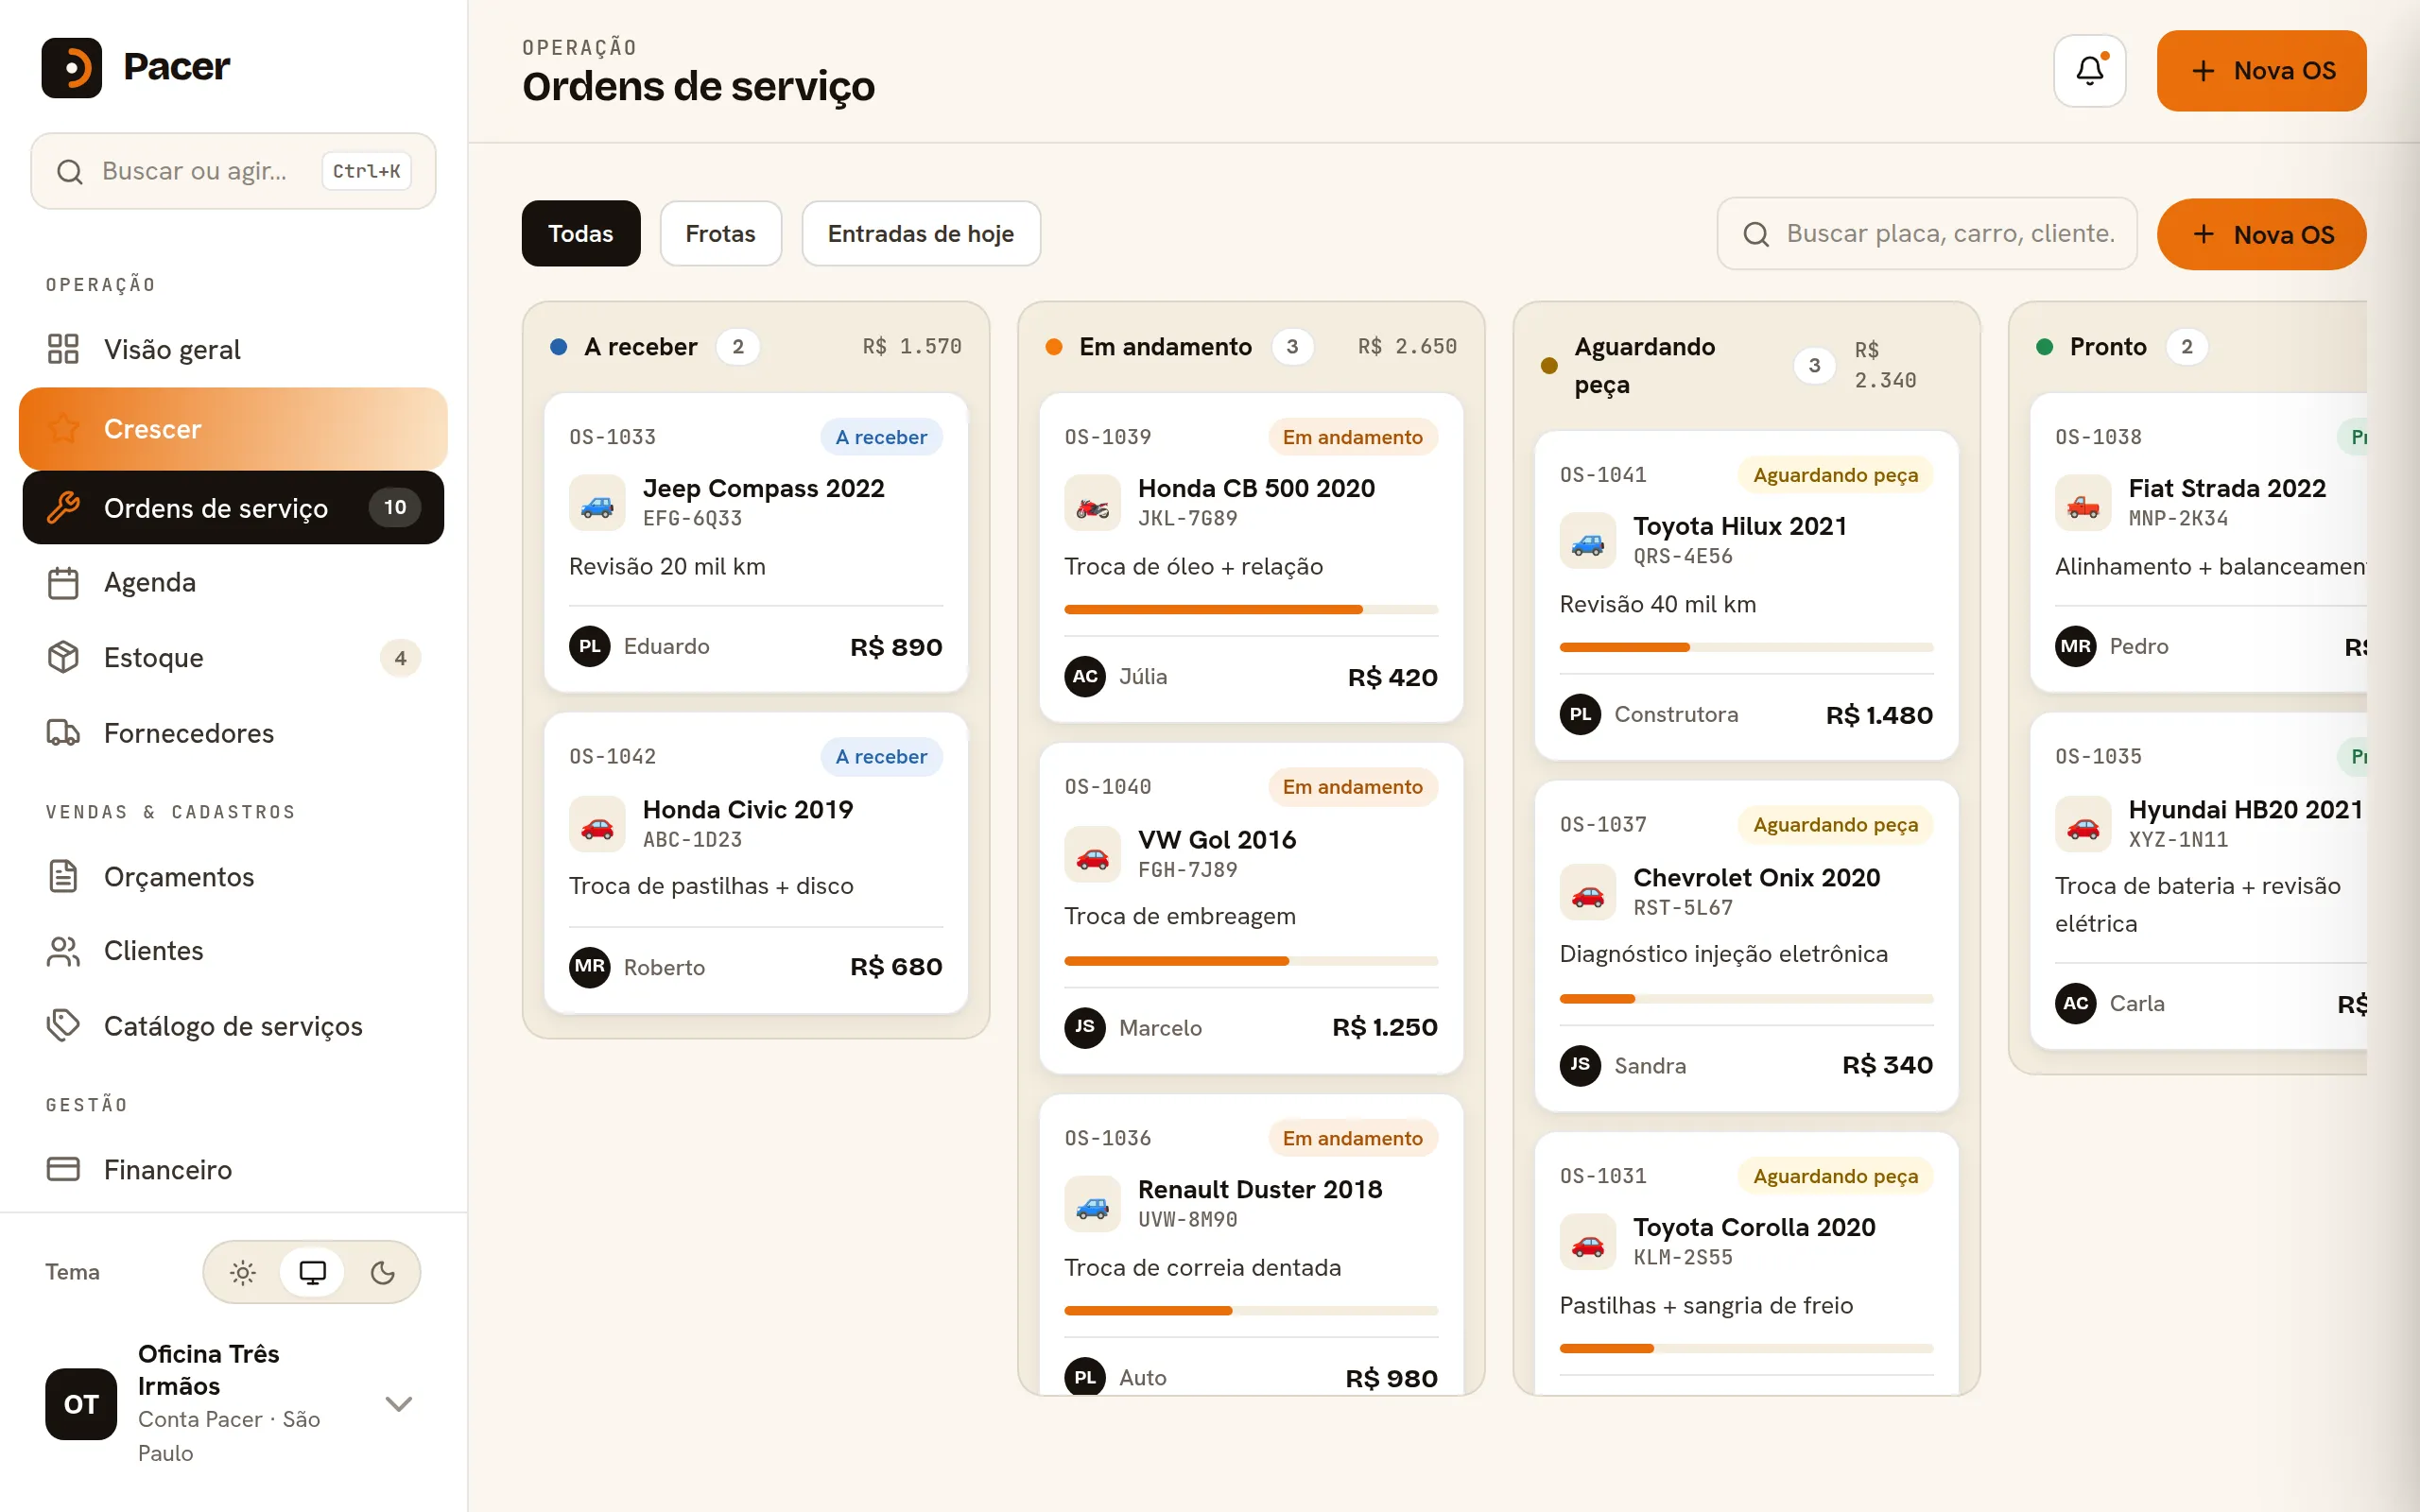Open Fornecedores truck icon
Viewport: 2420px width, 1512px height.
(x=63, y=733)
